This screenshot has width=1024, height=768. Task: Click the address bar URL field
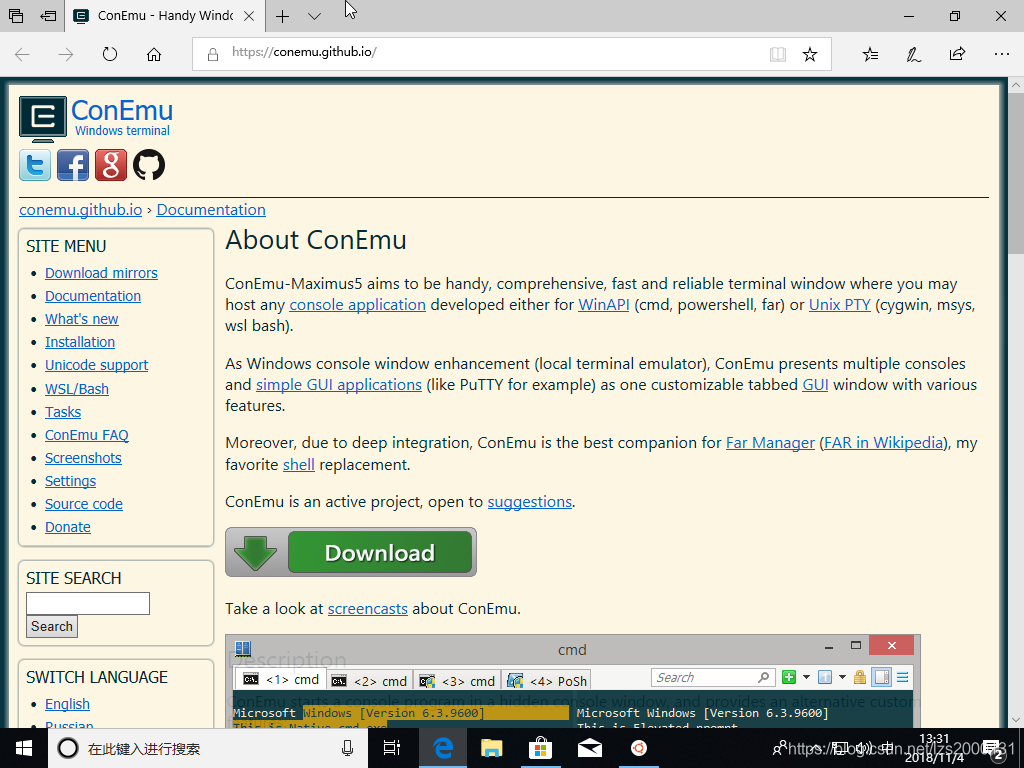pyautogui.click(x=512, y=54)
